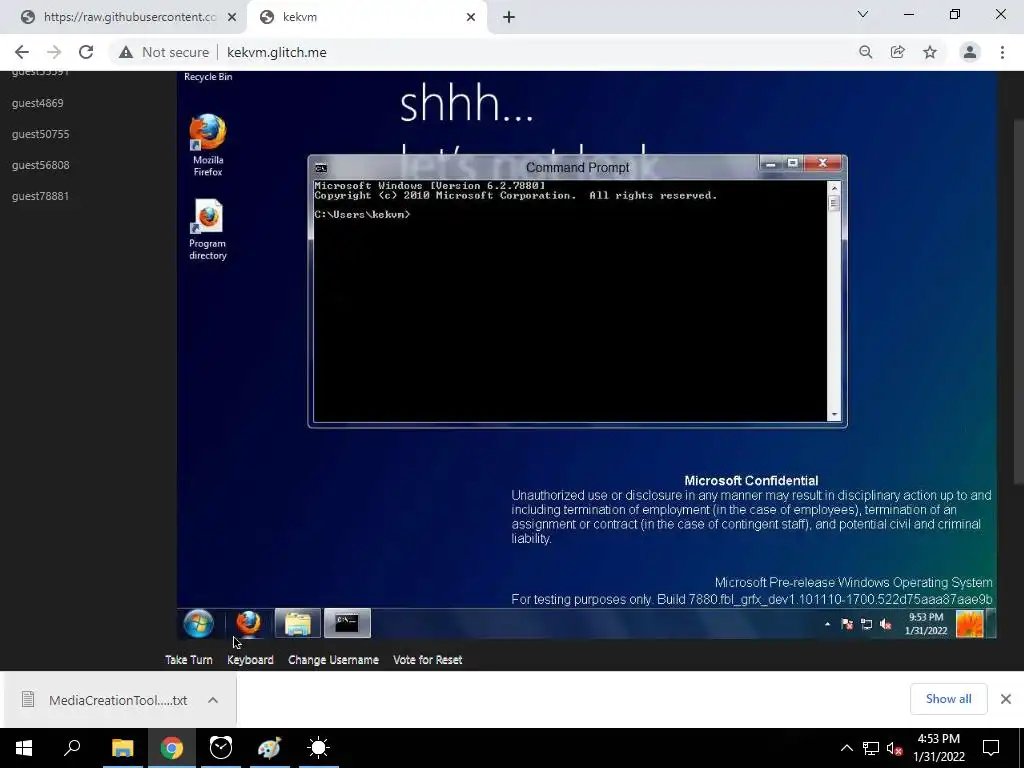Open the sun icon app on taskbar
This screenshot has height=768, width=1024.
click(319, 748)
